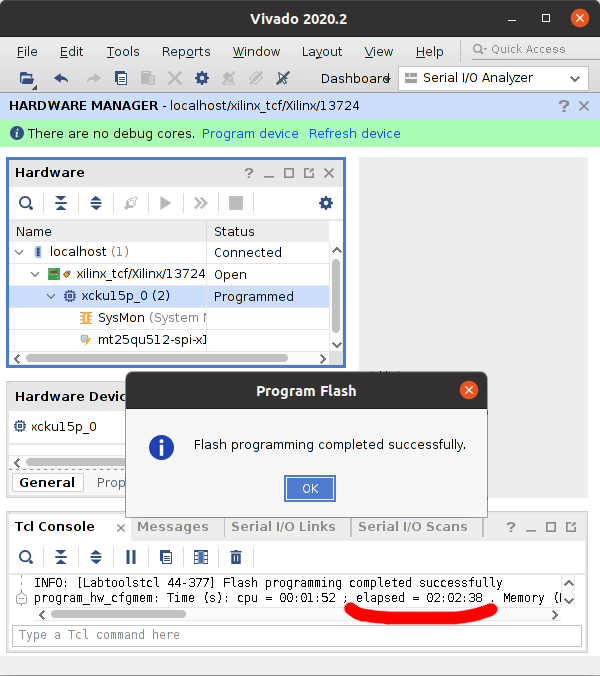
Task: Open the Serial I/O Analyzer layout dropdown
Action: [x=494, y=78]
